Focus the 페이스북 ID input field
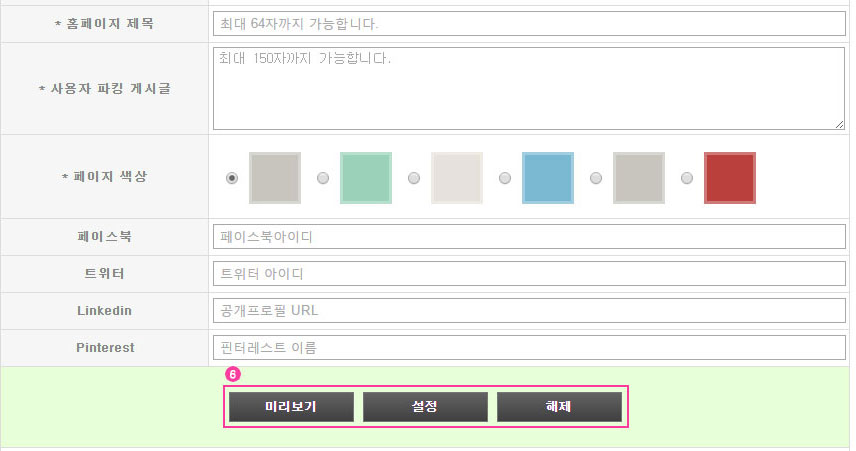The width and height of the screenshot is (856, 451). 529,237
